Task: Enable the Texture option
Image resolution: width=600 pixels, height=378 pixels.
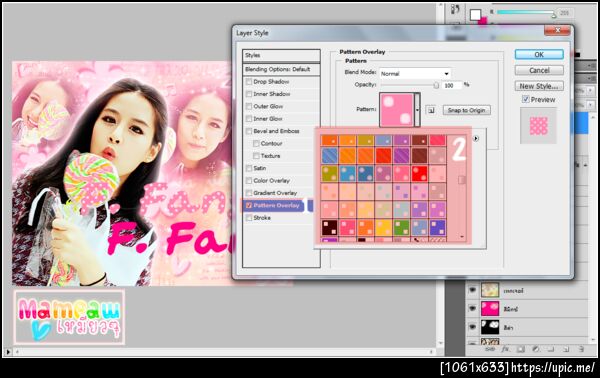Action: [x=256, y=156]
